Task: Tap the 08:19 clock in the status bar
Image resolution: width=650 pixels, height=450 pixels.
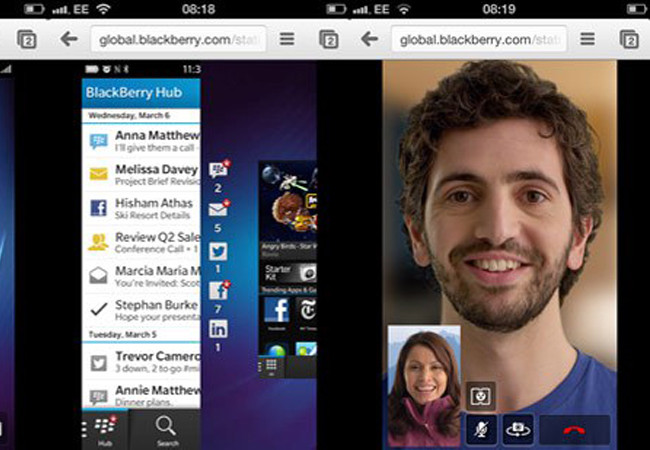Action: coord(499,9)
